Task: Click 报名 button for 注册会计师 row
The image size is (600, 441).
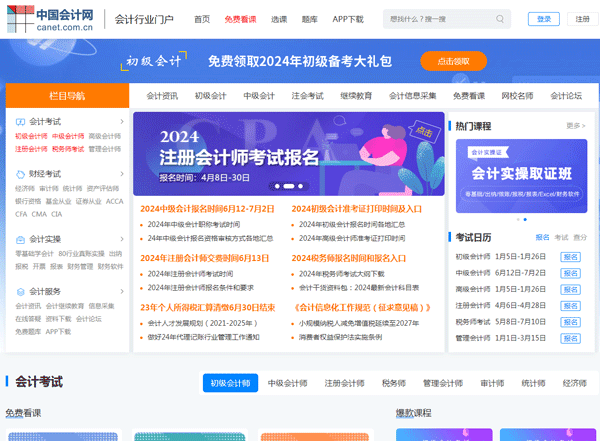Action: click(x=571, y=306)
